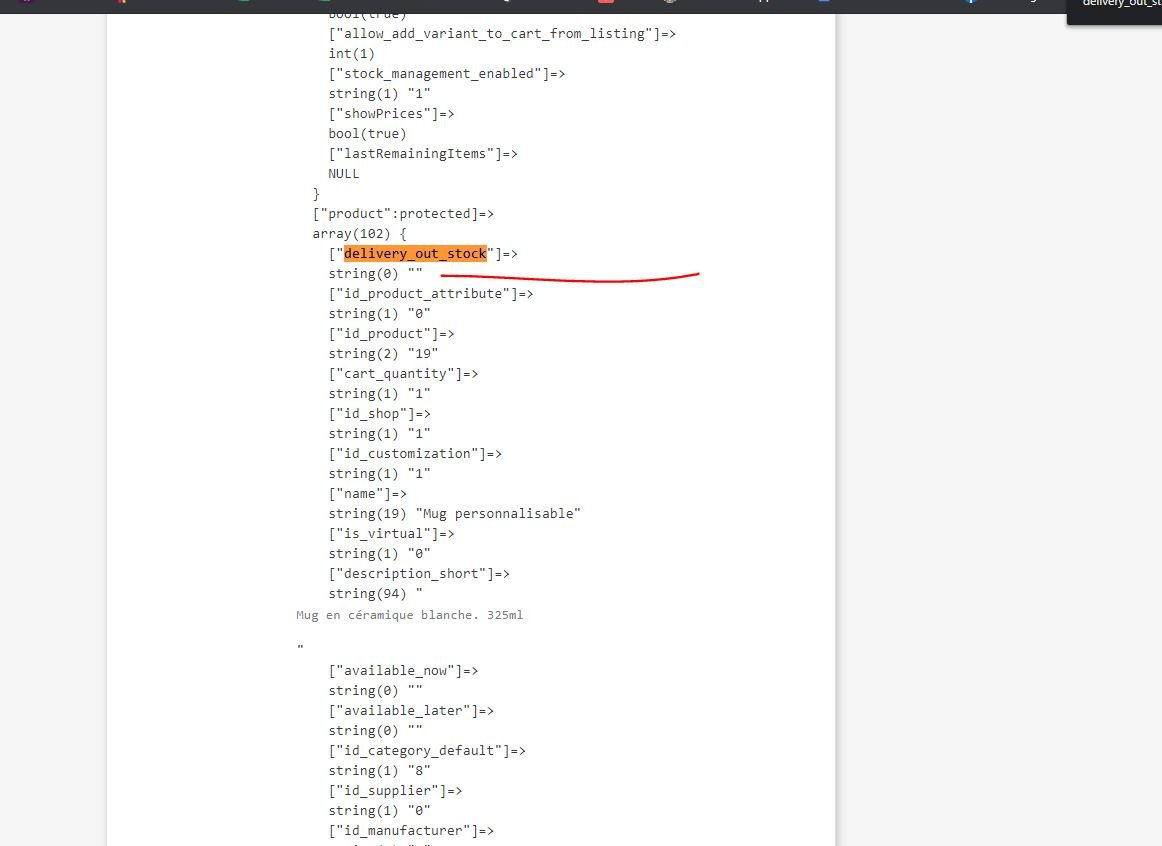
Task: Select the id_customization key
Action: click(x=415, y=453)
